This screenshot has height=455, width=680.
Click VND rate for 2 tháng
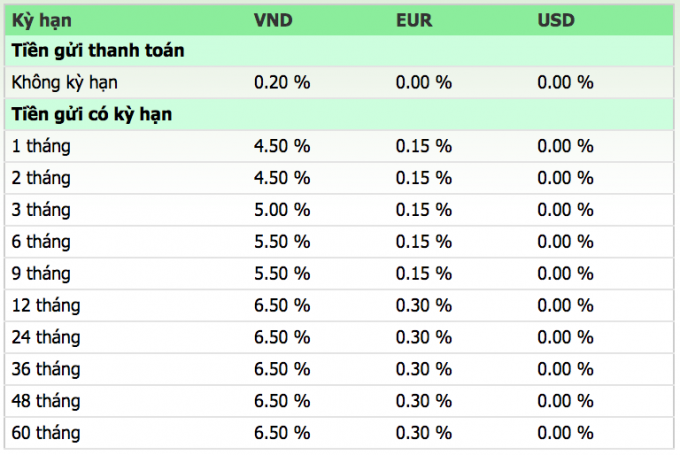coord(282,178)
